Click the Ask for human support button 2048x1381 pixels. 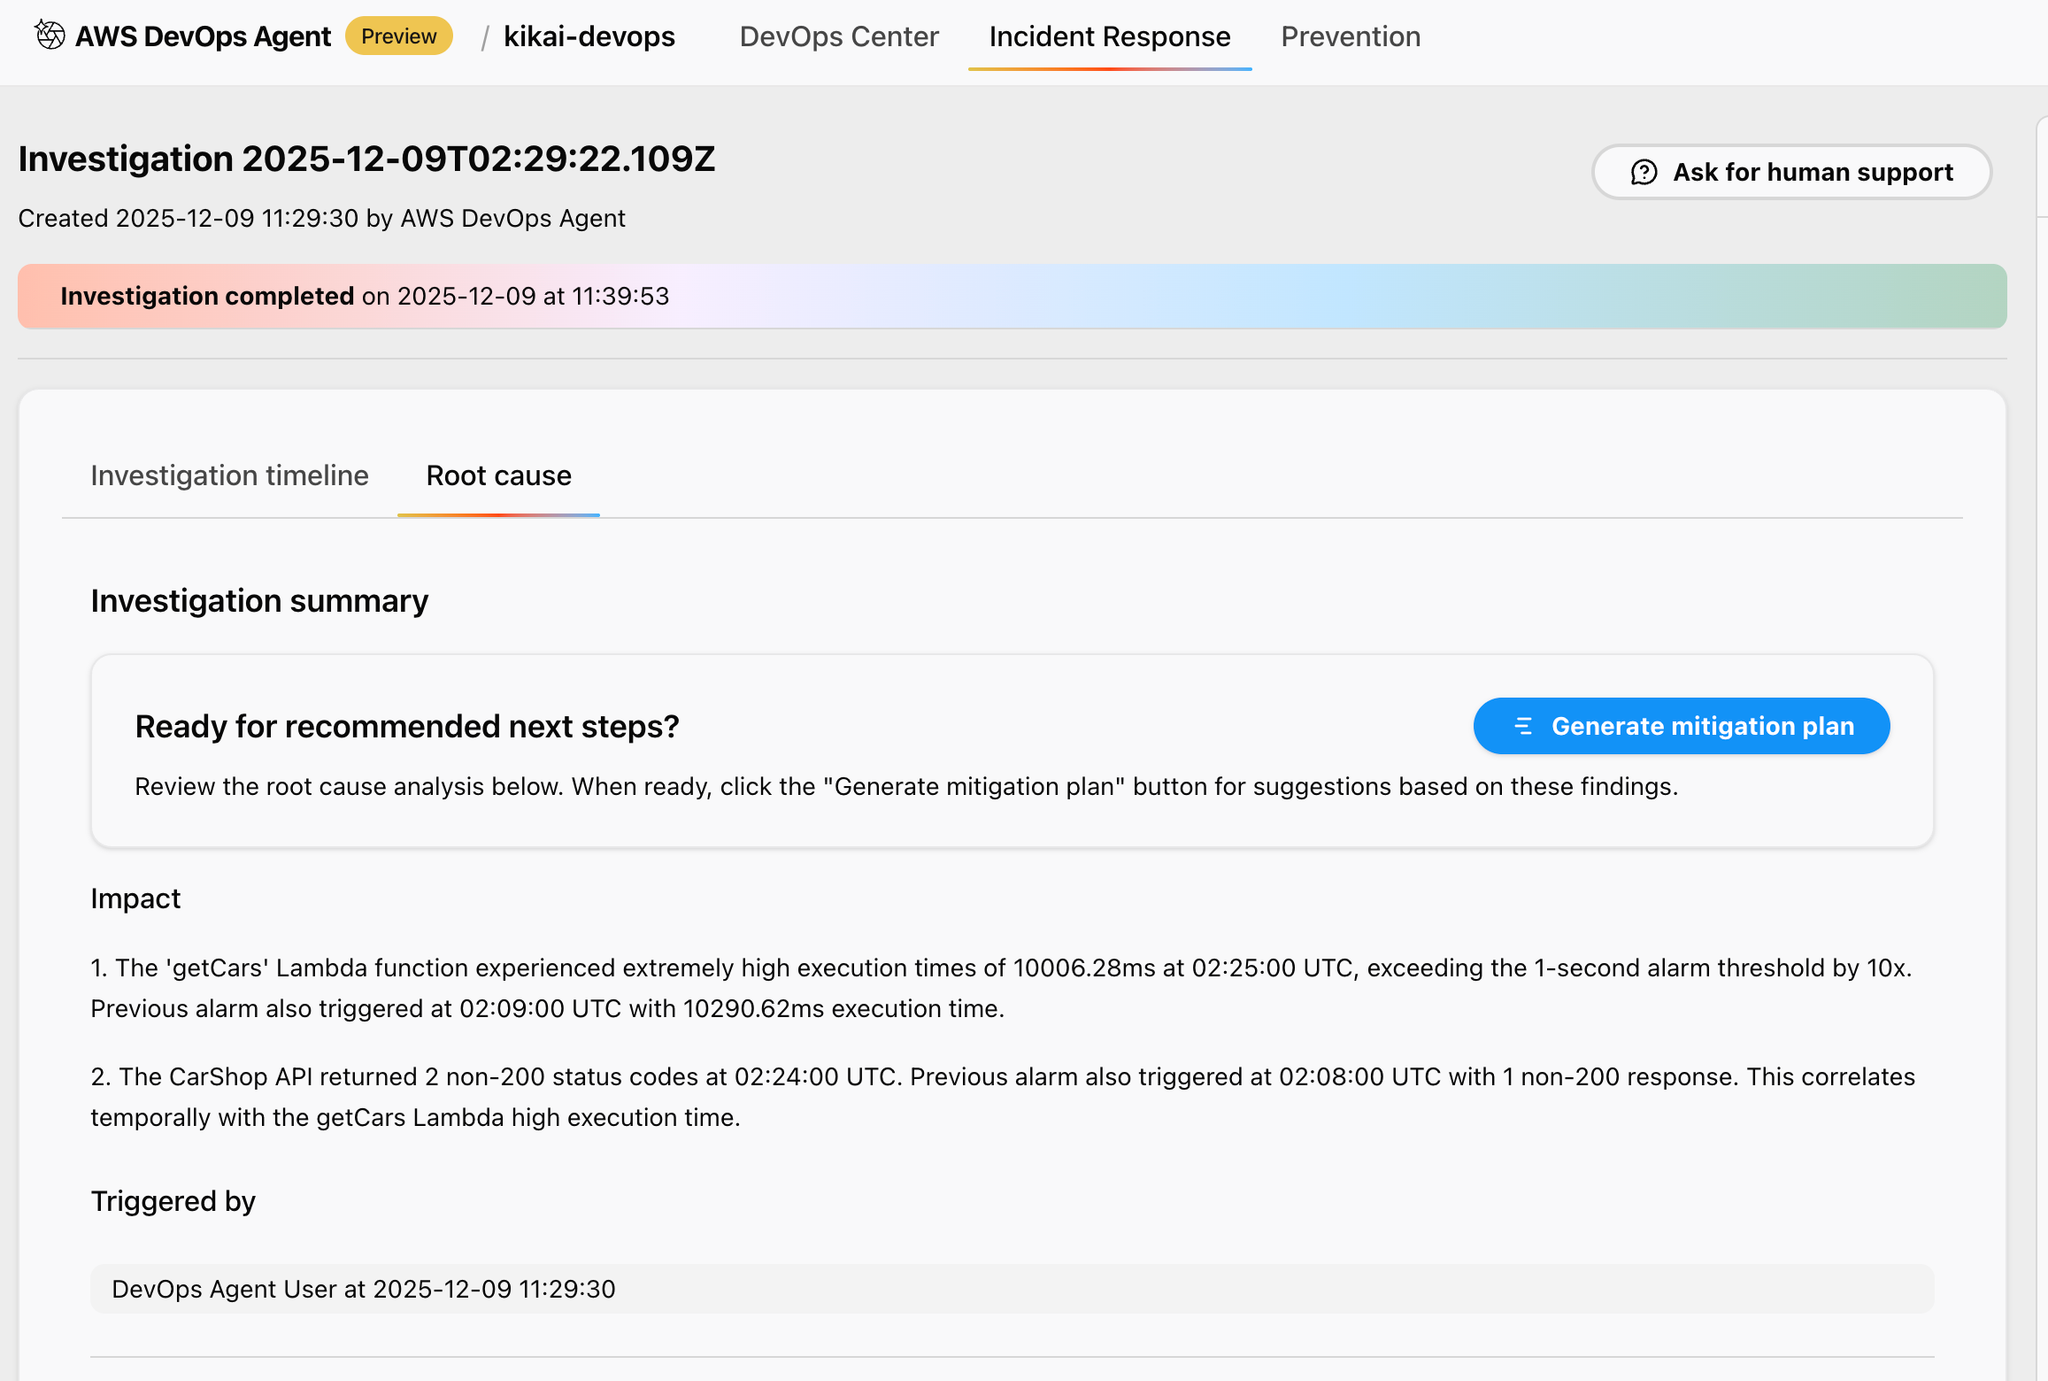pyautogui.click(x=1791, y=172)
